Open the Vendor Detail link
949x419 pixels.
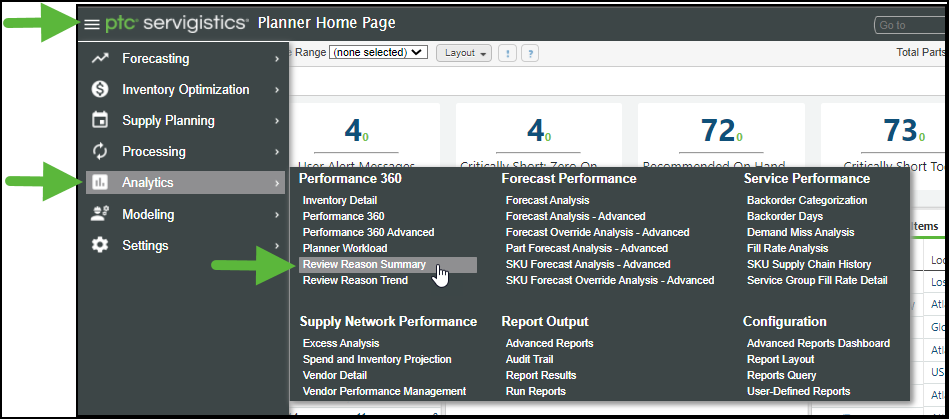(x=335, y=375)
